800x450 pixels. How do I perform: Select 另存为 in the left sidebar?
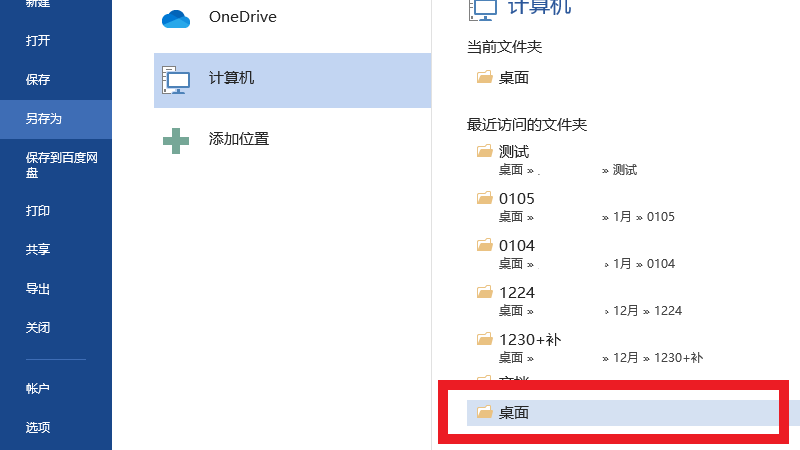coord(44,119)
